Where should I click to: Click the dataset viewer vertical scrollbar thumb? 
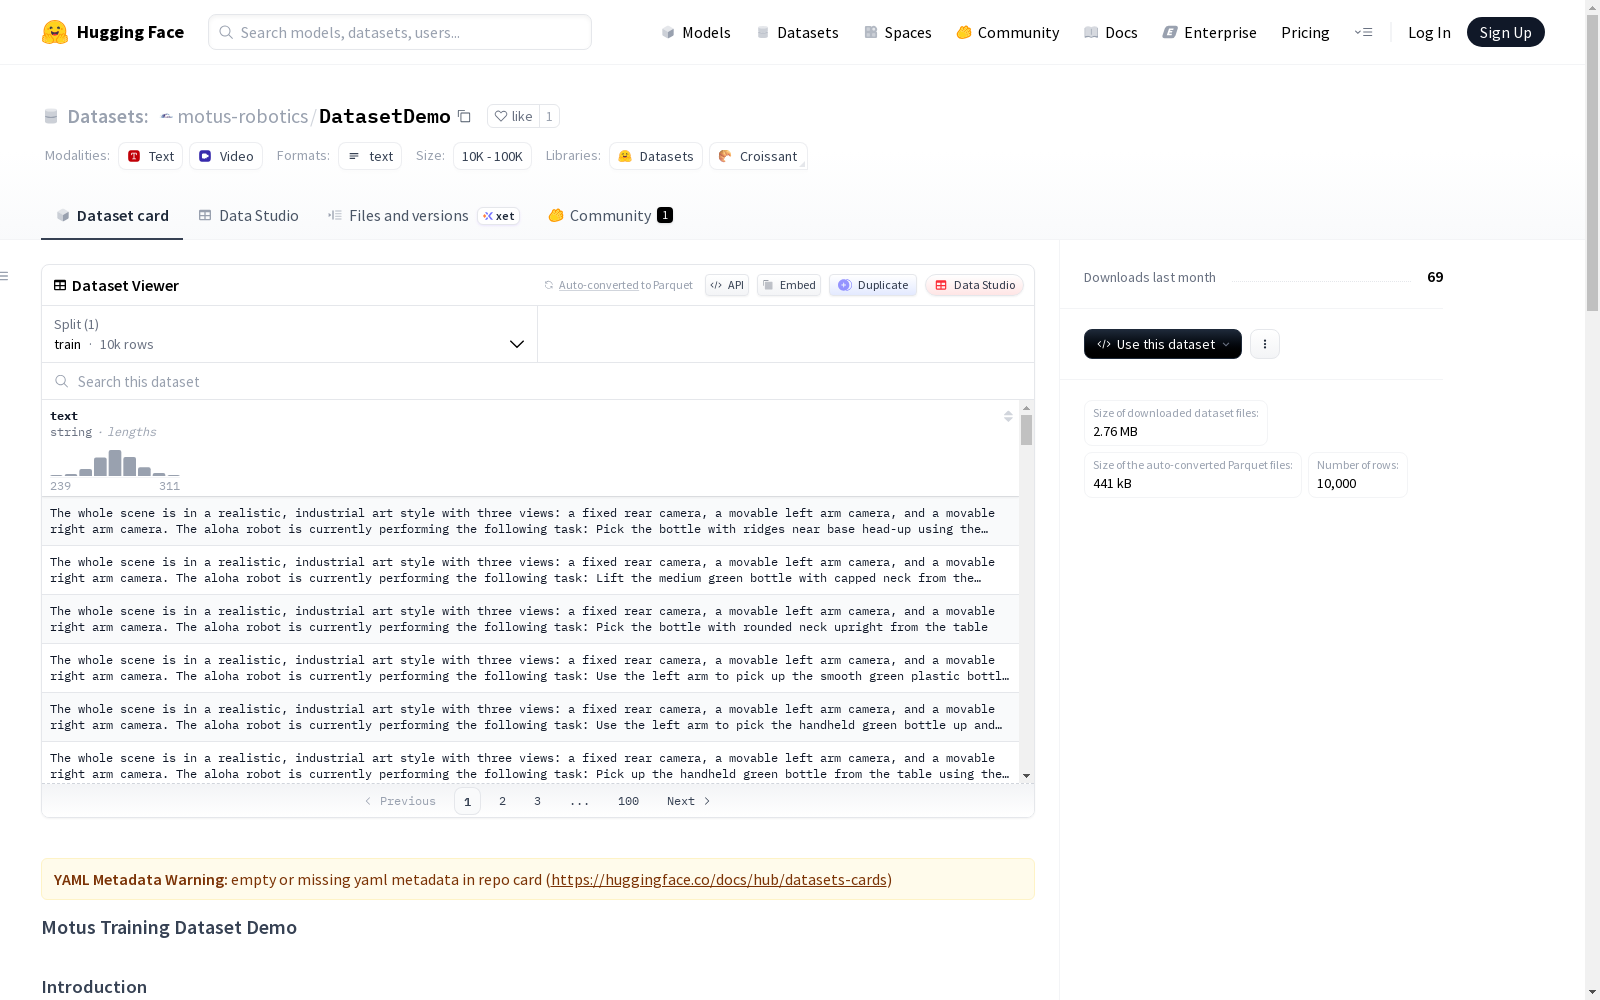click(x=1026, y=430)
